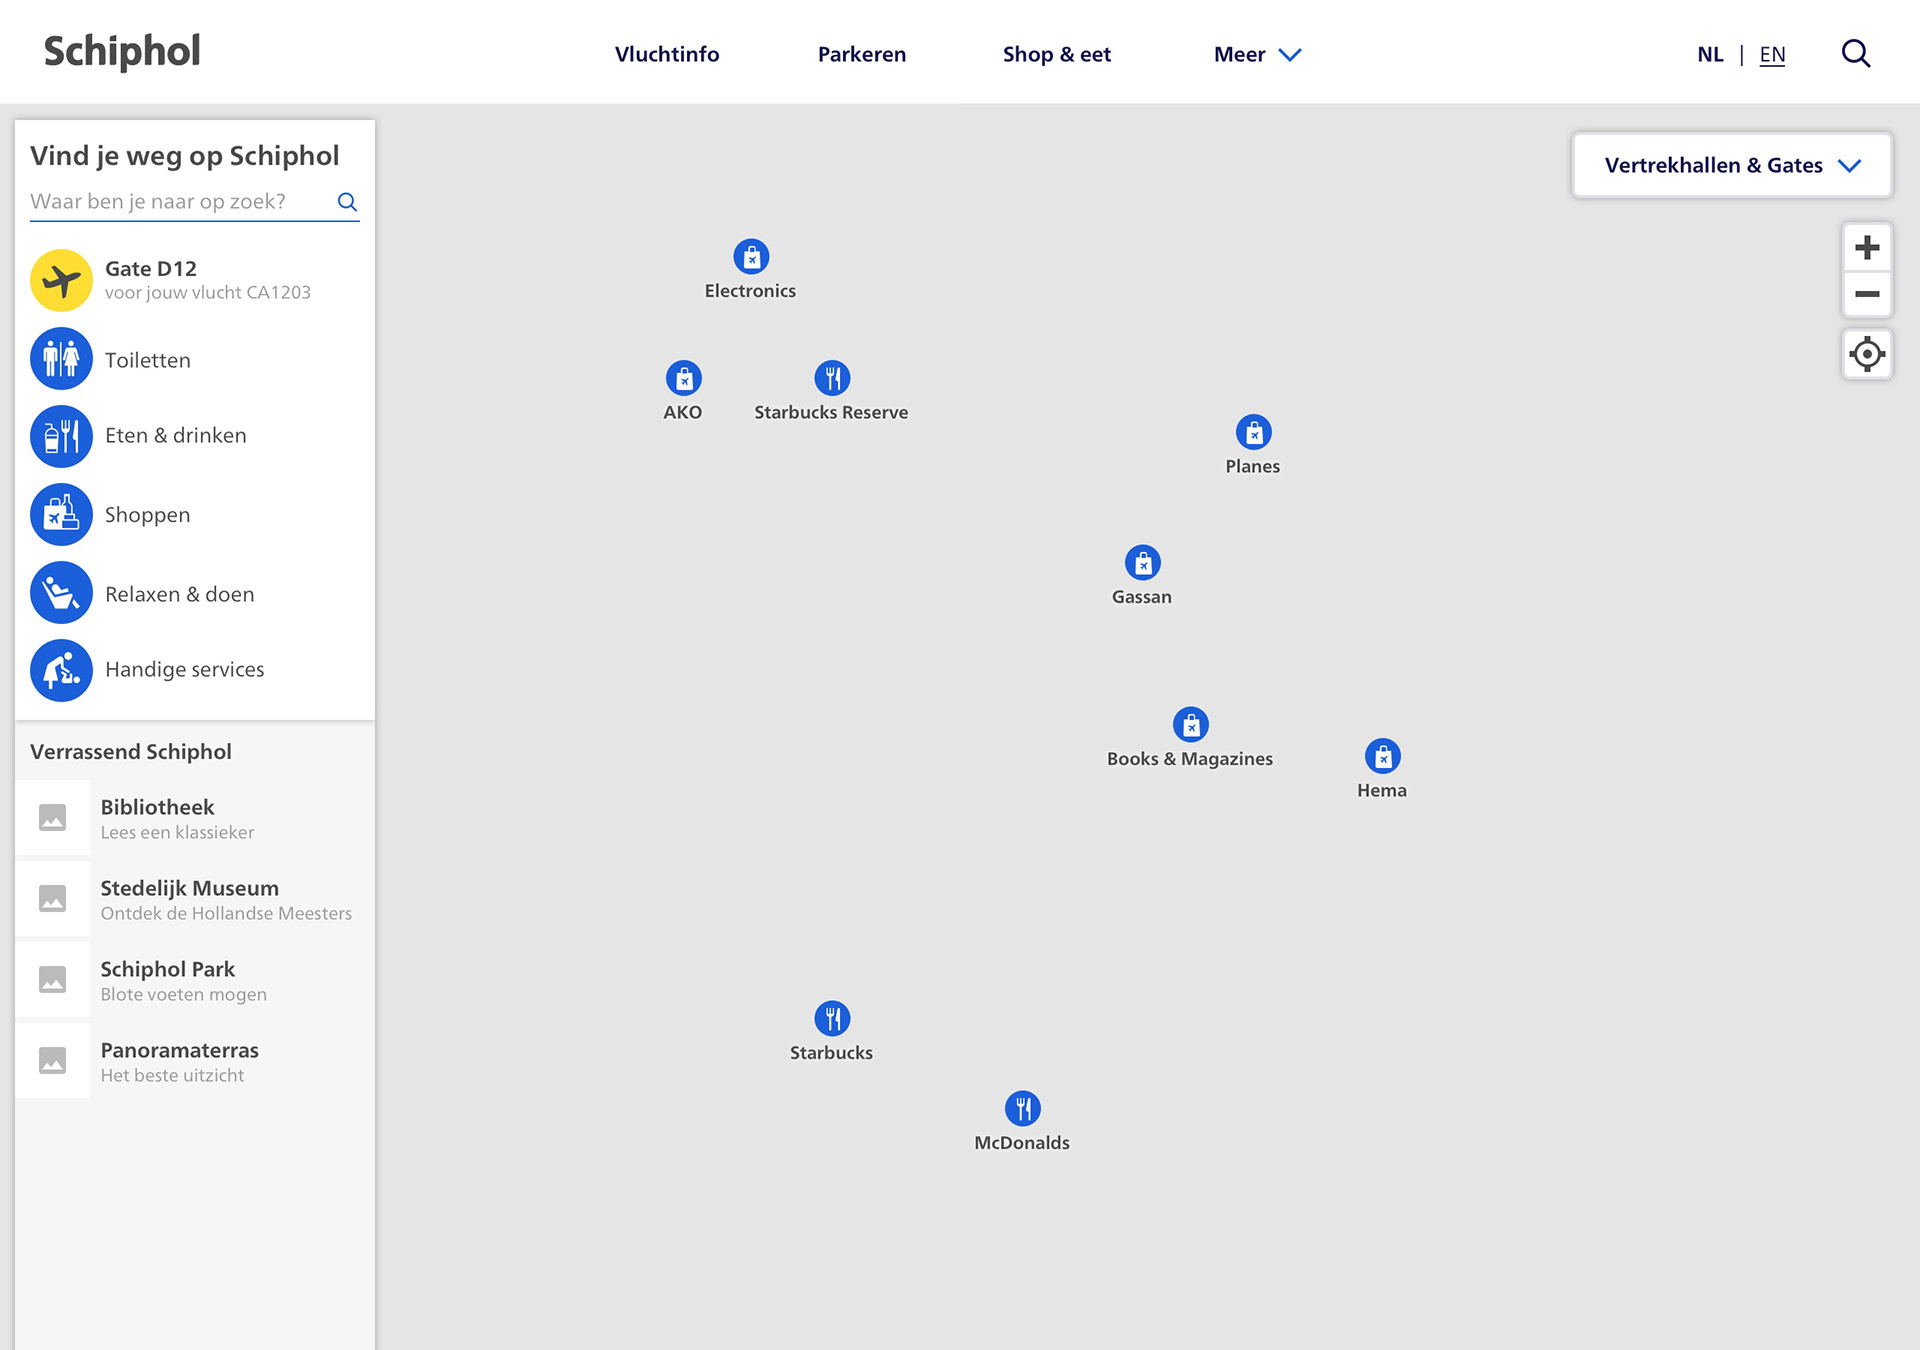Image resolution: width=1920 pixels, height=1350 pixels.
Task: Click the 'Schiphol Park' heading
Action: [167, 969]
